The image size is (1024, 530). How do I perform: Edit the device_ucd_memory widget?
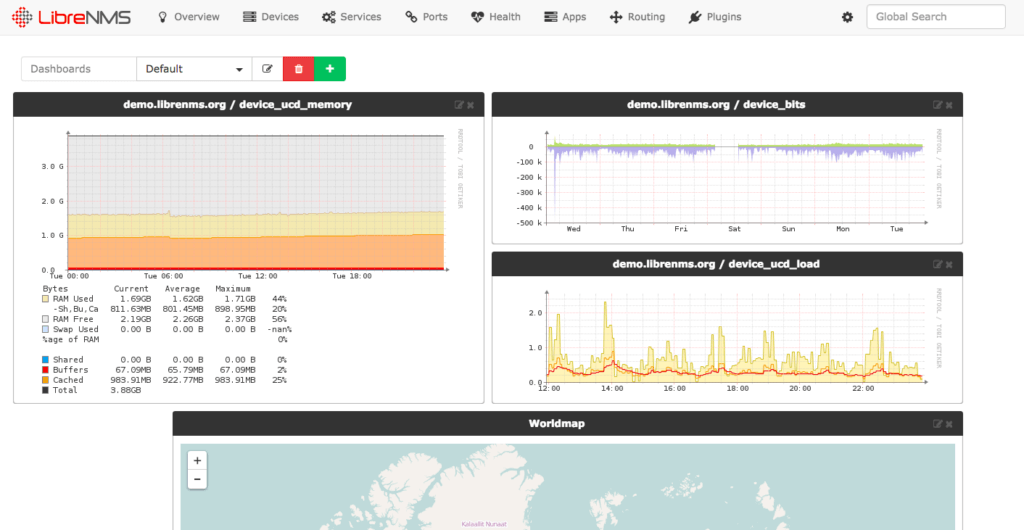pyautogui.click(x=459, y=105)
